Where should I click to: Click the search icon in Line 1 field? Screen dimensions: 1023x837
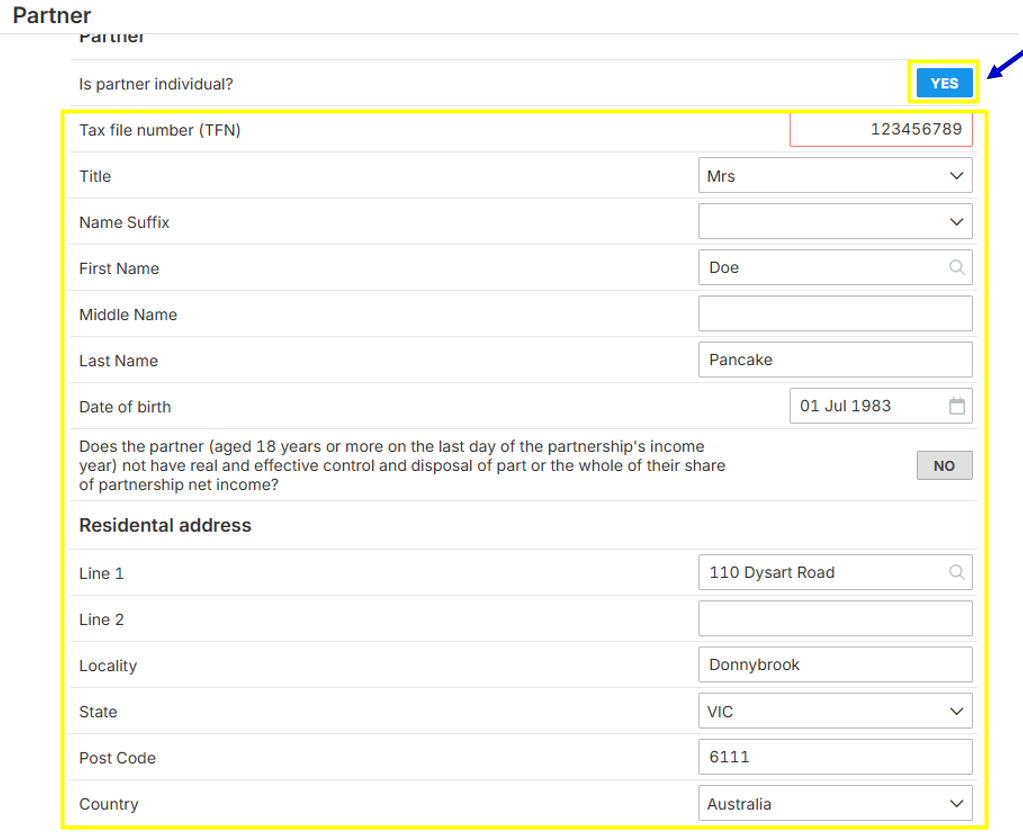coord(956,572)
